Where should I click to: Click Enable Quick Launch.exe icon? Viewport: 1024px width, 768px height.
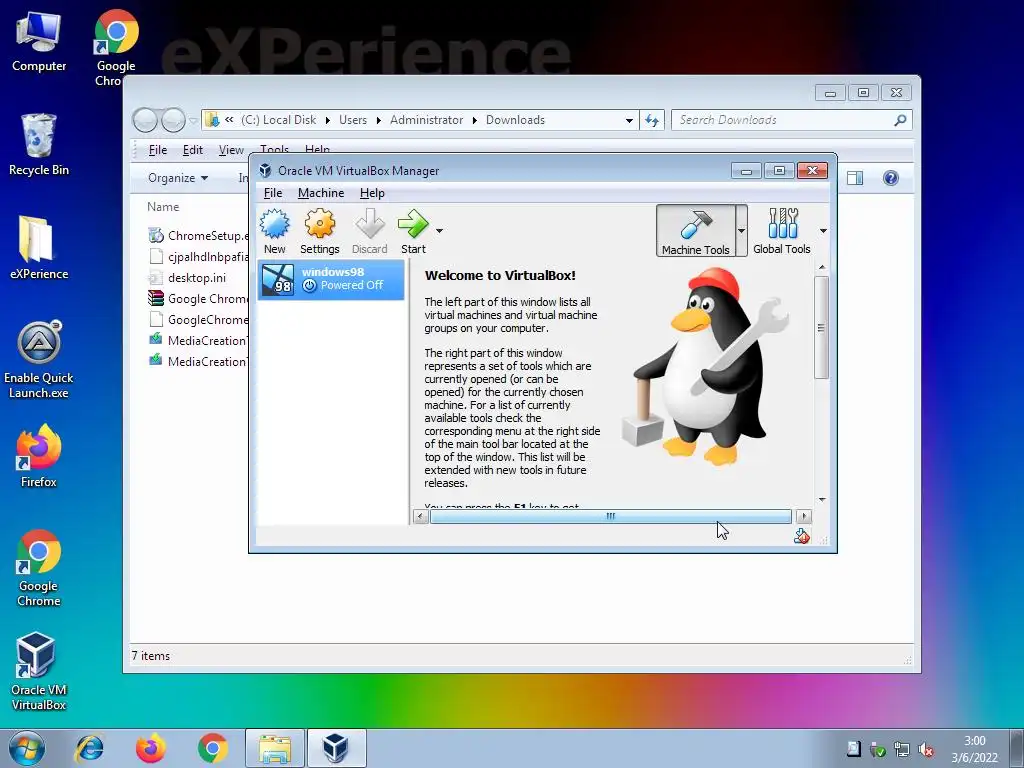tap(39, 359)
